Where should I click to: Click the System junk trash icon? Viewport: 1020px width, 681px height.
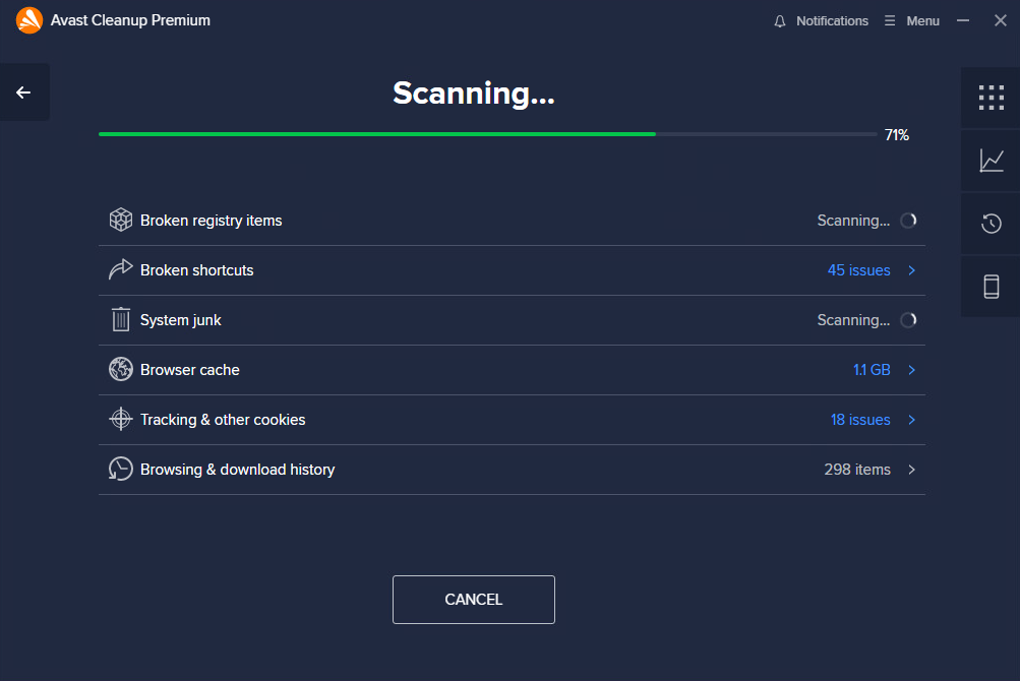point(121,320)
